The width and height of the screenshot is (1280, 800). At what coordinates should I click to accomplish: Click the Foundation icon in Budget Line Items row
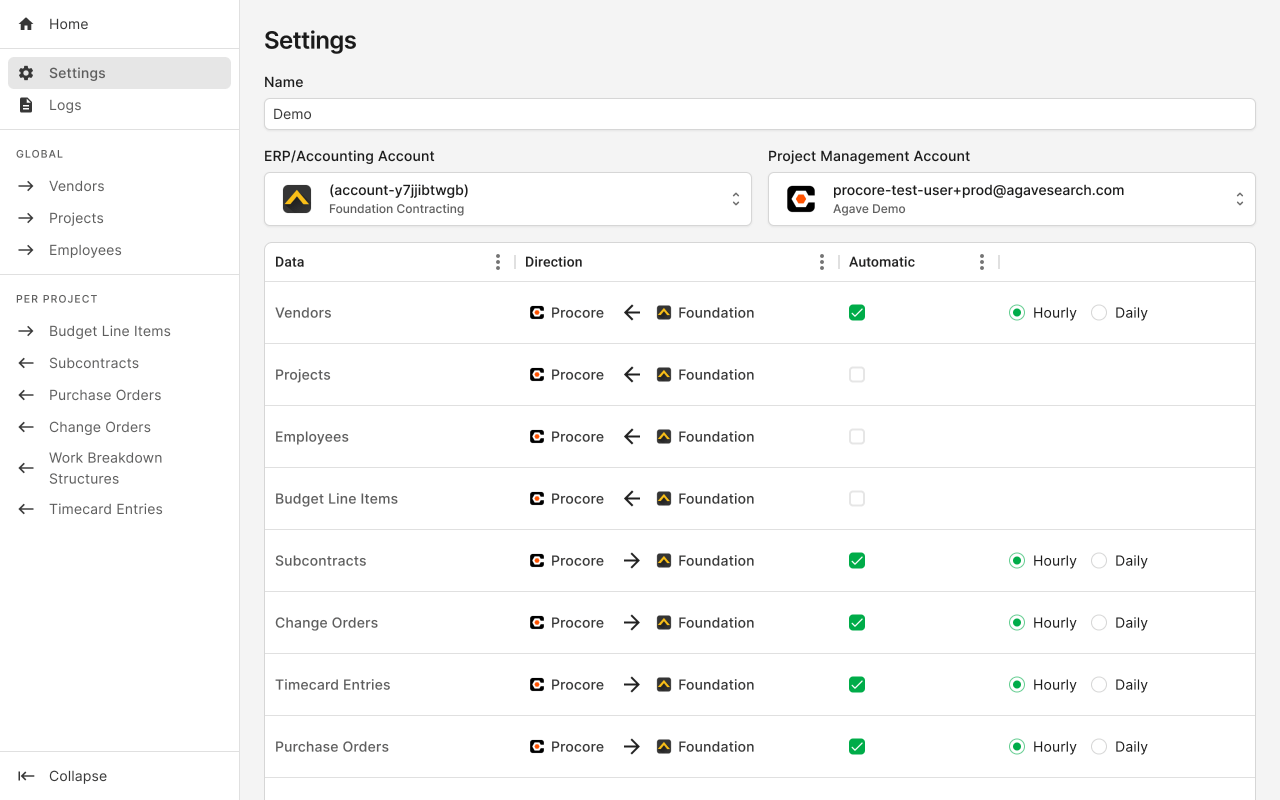coord(664,499)
